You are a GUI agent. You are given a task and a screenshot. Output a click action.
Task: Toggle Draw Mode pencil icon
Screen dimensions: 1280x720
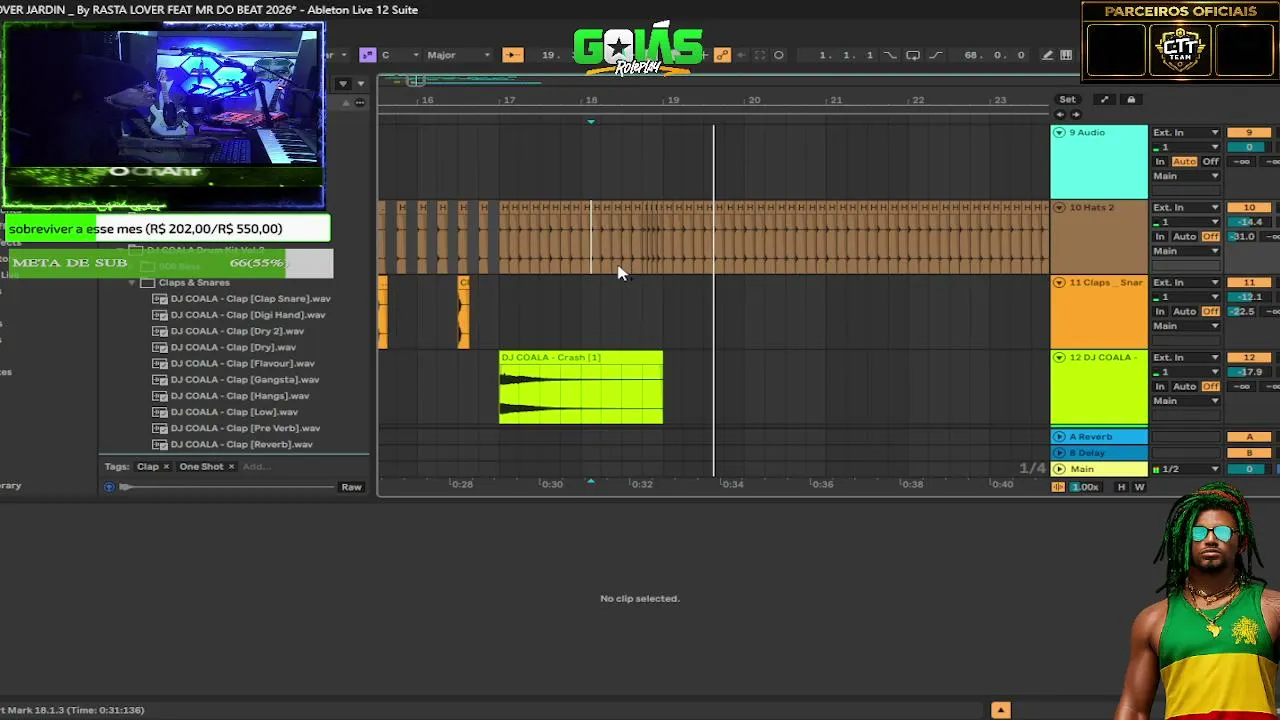coord(1048,55)
